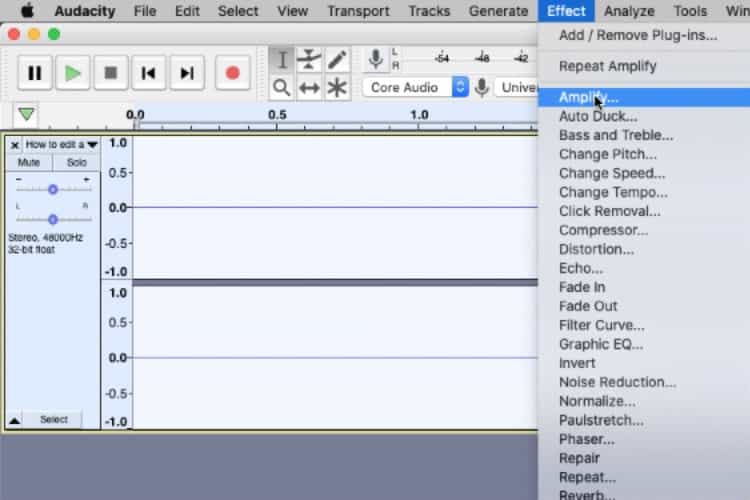
Task: Open the Tracks menu
Action: 429,11
